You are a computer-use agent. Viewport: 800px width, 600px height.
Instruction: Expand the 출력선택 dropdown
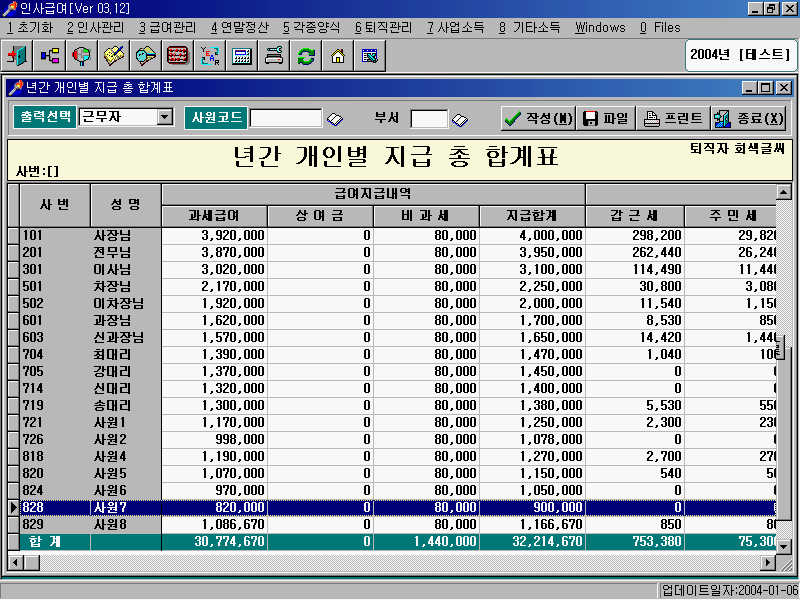coord(165,118)
